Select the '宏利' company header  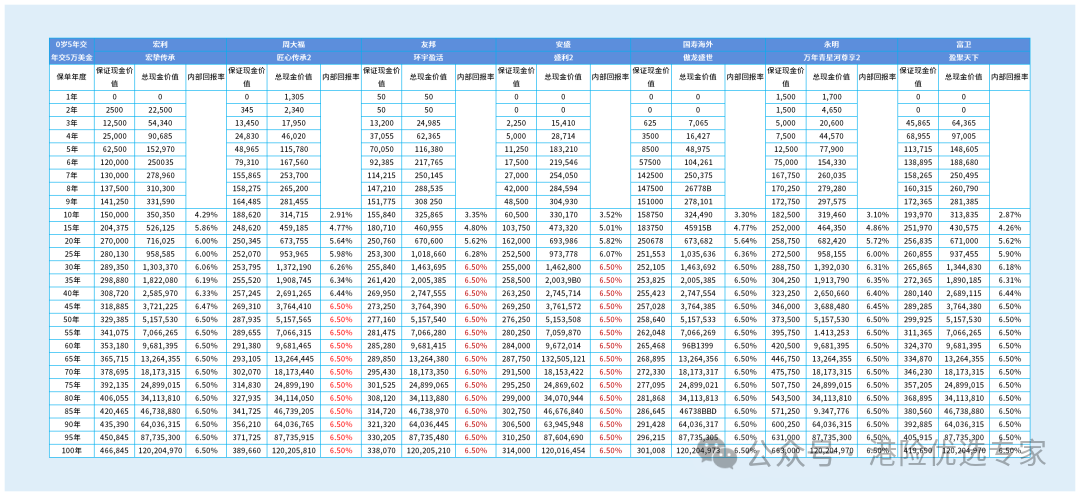coord(160,43)
